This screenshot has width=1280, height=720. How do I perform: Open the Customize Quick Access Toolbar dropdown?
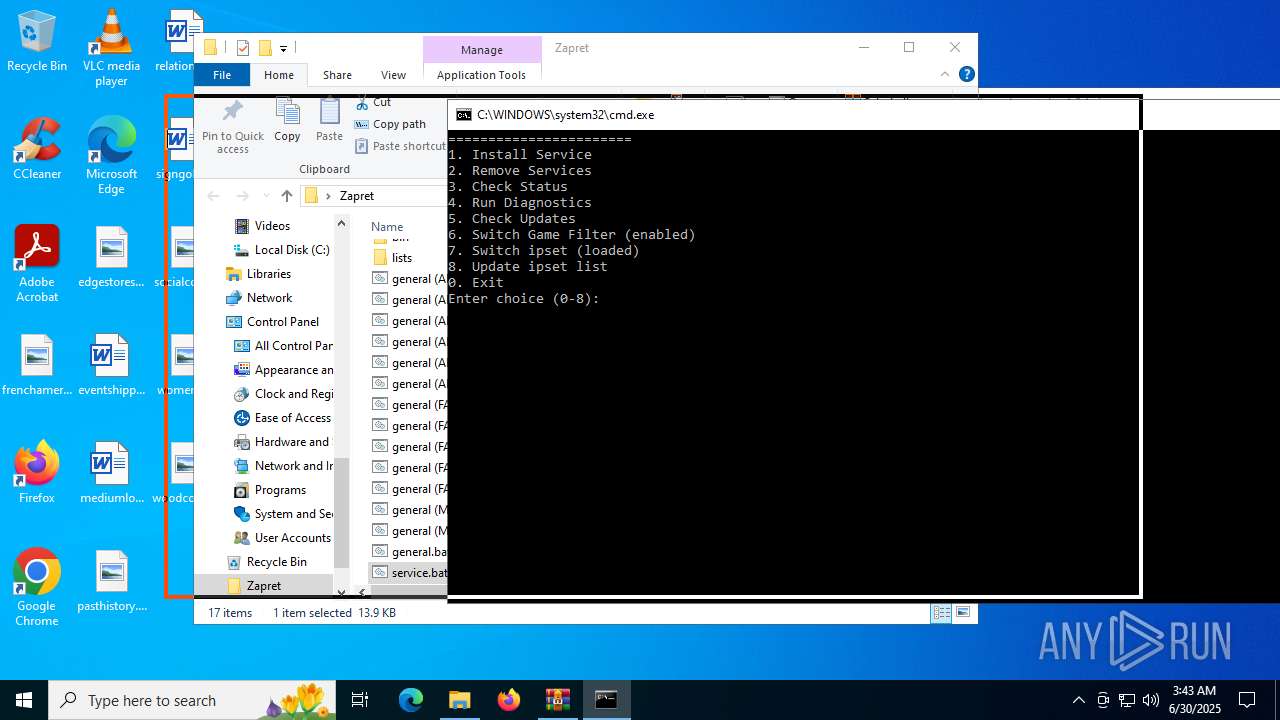pos(284,48)
